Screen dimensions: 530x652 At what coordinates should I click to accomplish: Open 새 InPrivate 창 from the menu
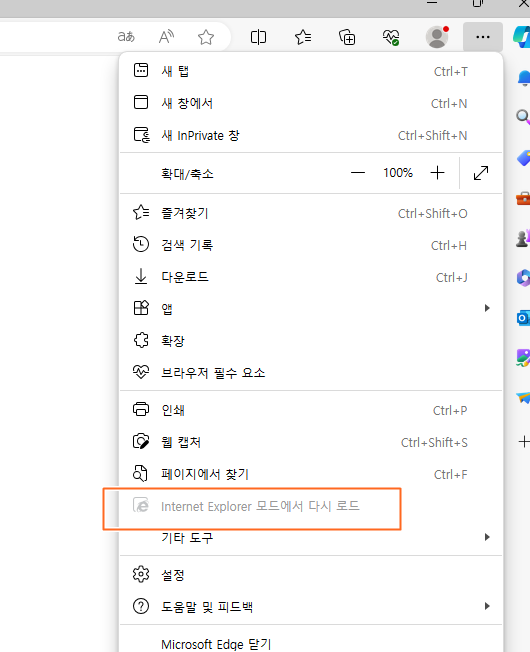[x=311, y=135]
